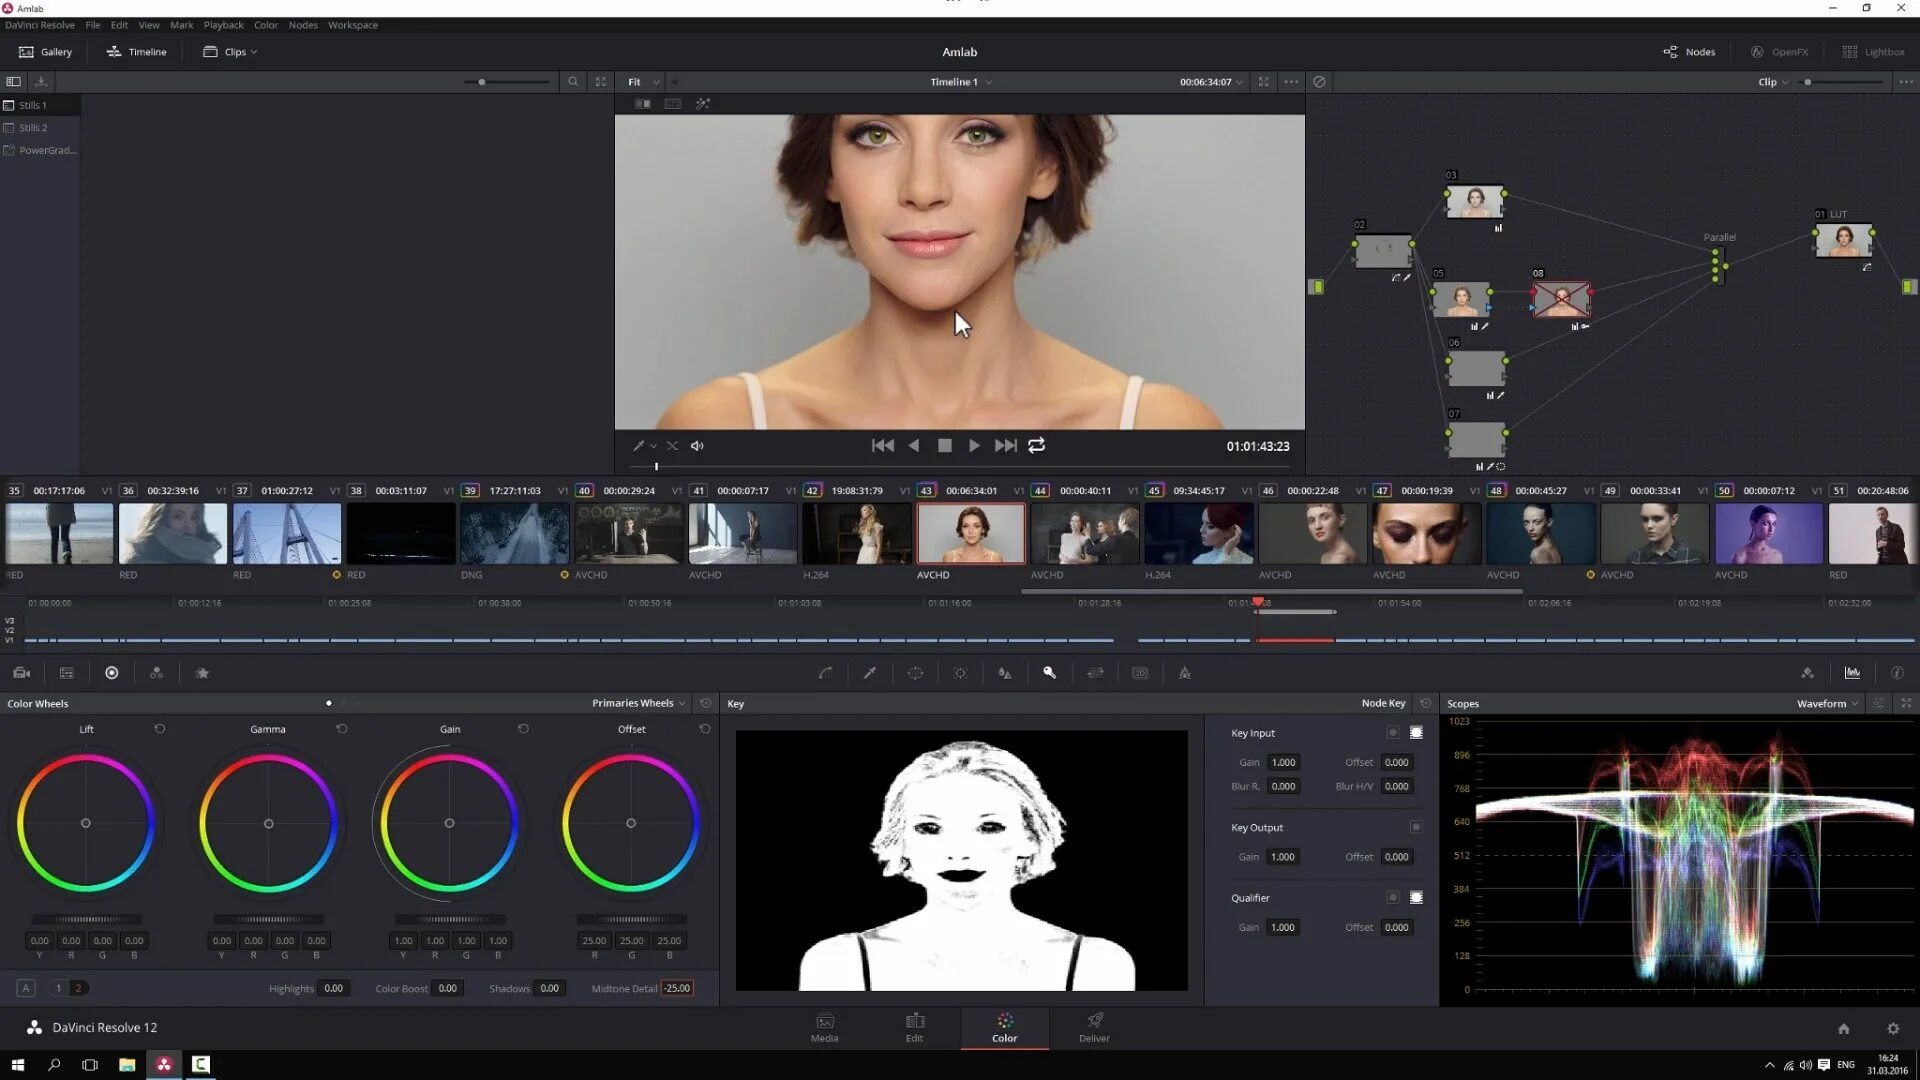
Task: Open the Primaries Wheels dropdown
Action: pyautogui.click(x=637, y=703)
